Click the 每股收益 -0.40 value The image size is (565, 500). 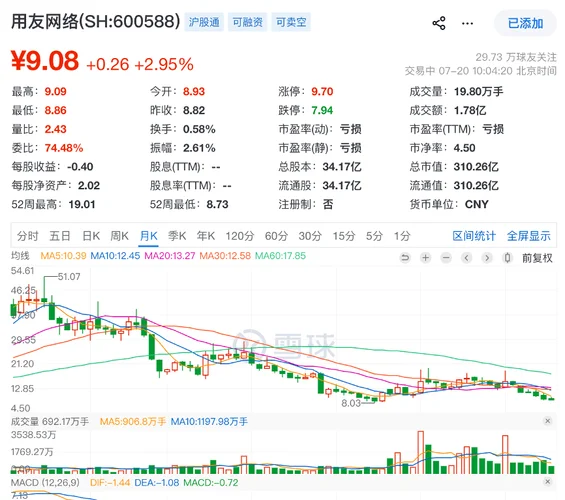pyautogui.click(x=80, y=166)
